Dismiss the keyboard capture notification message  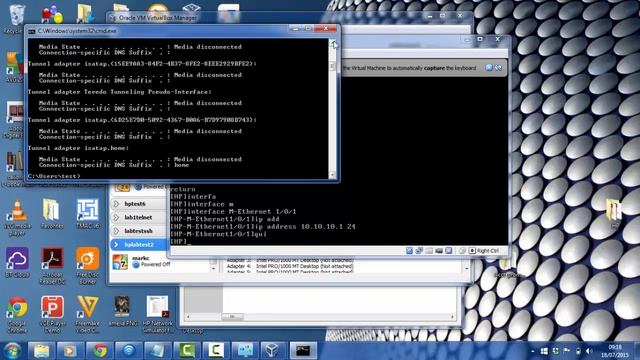(x=489, y=68)
